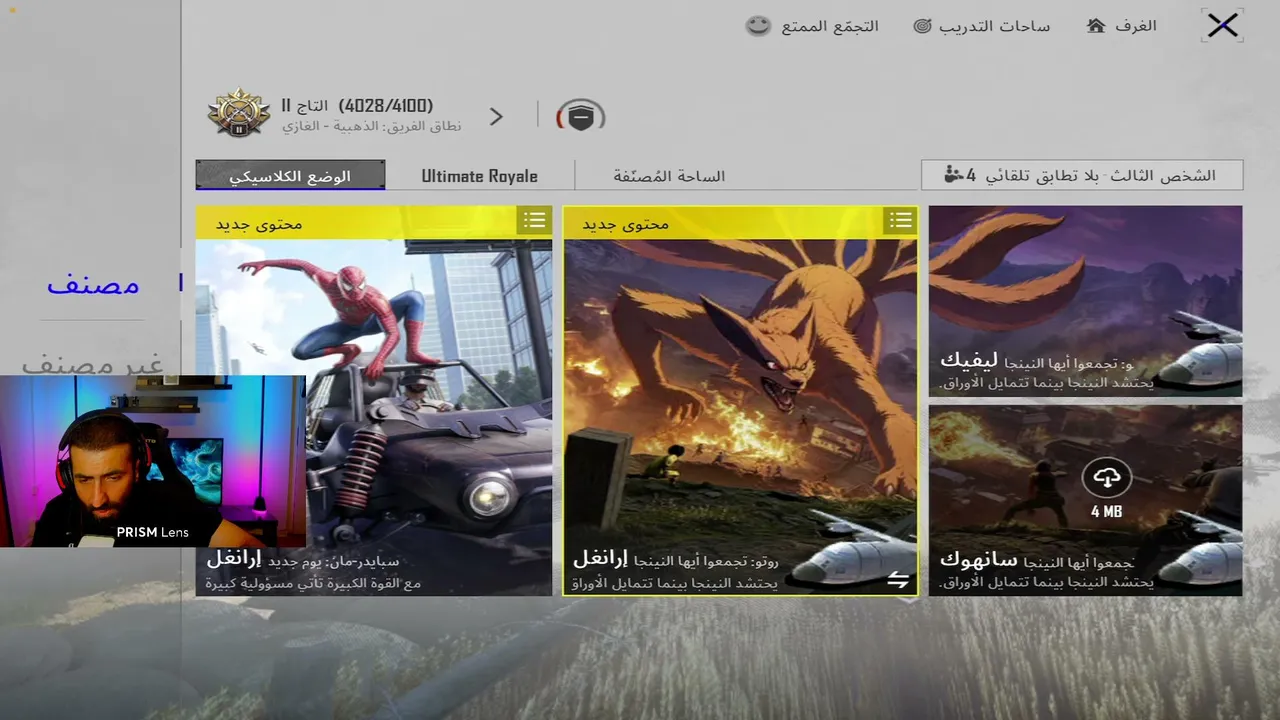
Task: Select the ليفيك map card
Action: coord(1085,301)
